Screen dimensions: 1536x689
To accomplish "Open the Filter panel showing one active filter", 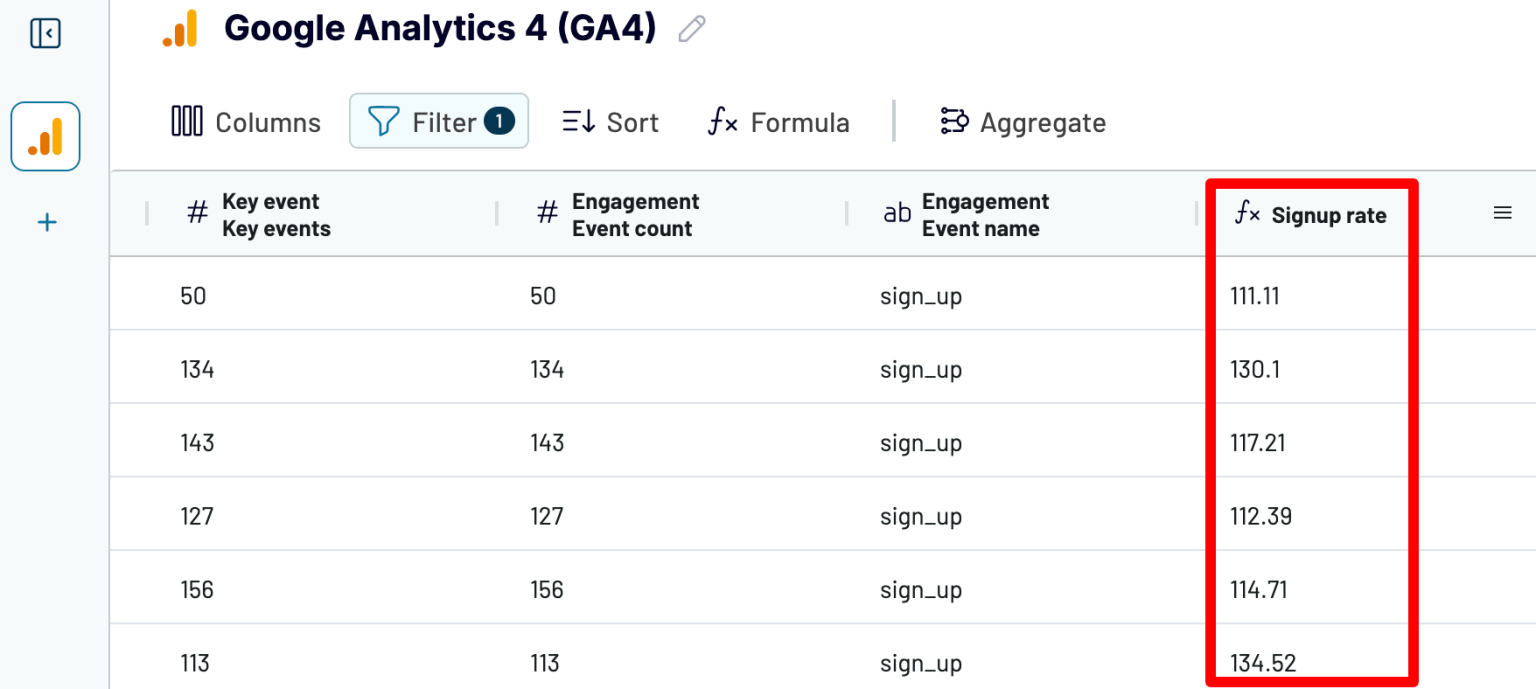I will [x=438, y=120].
